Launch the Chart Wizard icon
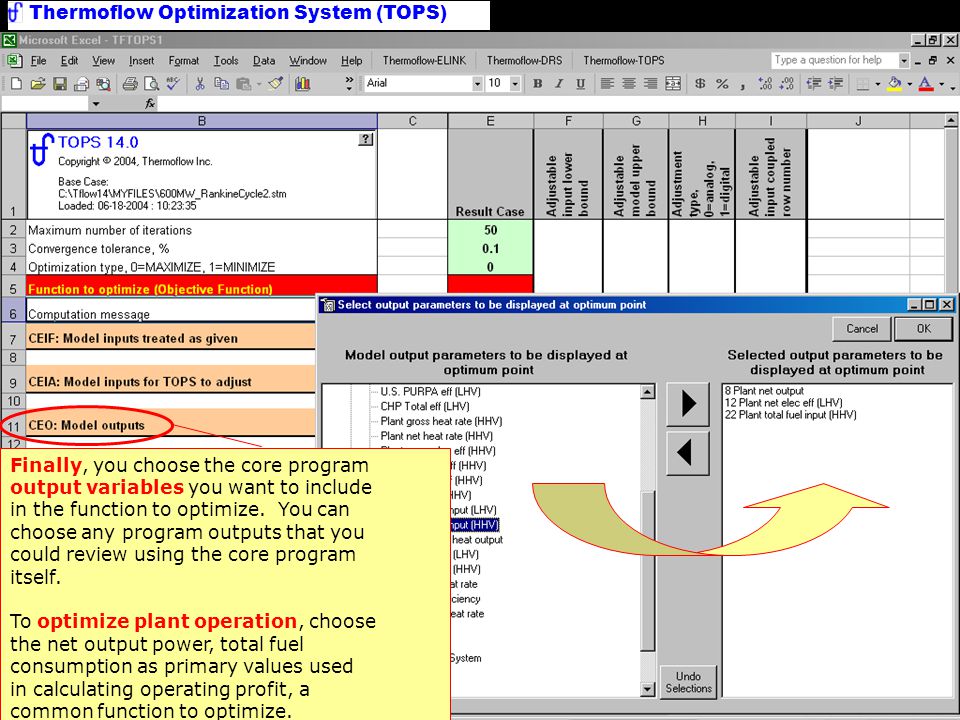The image size is (960, 720). (302, 84)
